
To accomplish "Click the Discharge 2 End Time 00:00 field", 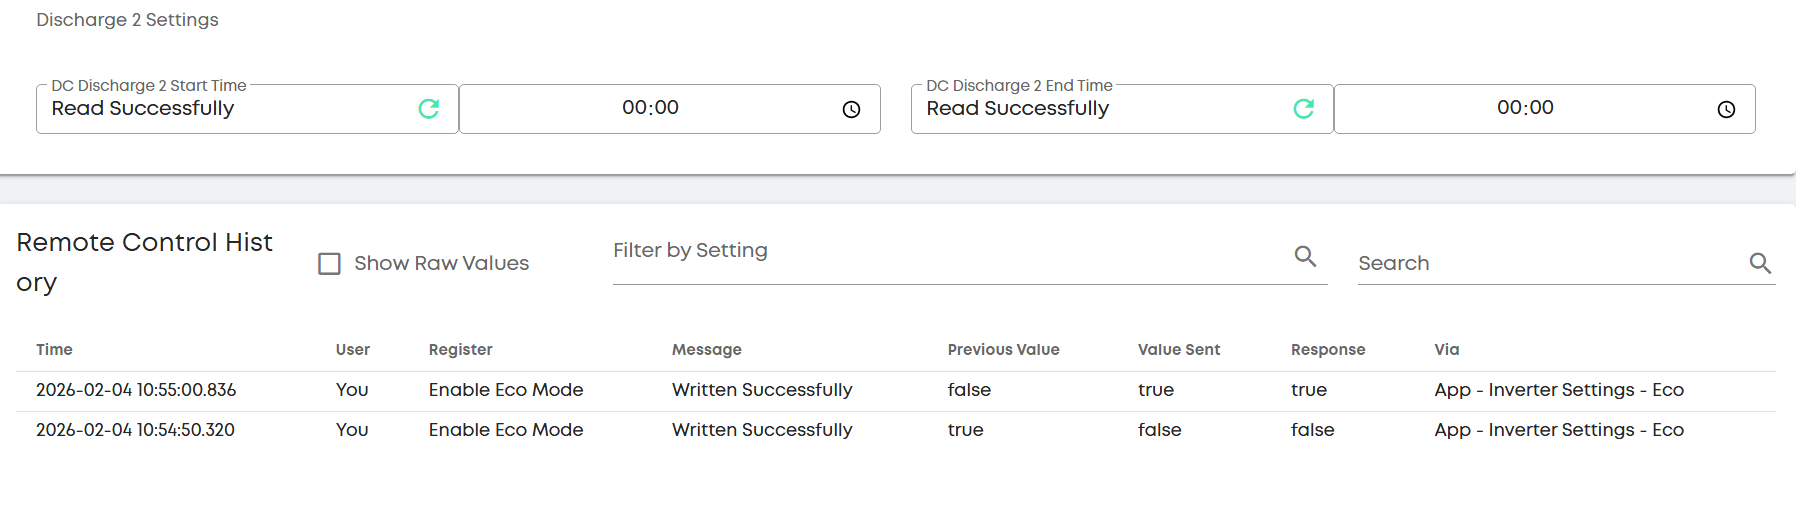I will tap(1524, 108).
